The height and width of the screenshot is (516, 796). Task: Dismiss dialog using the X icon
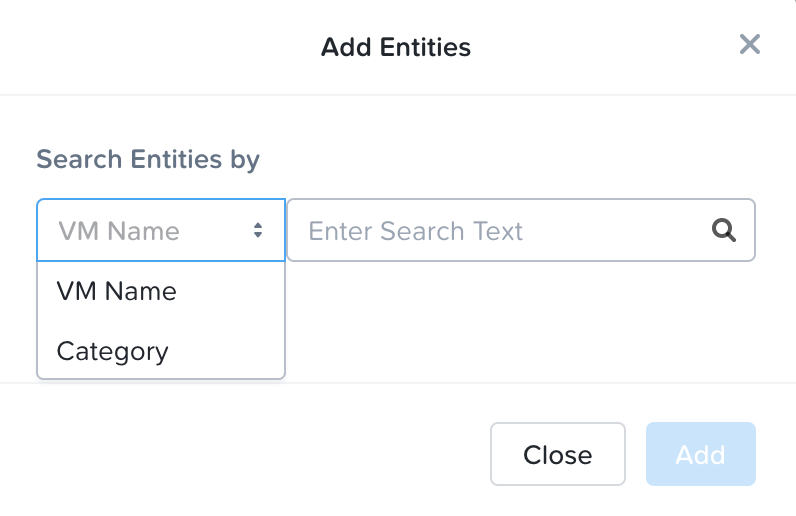click(x=749, y=44)
